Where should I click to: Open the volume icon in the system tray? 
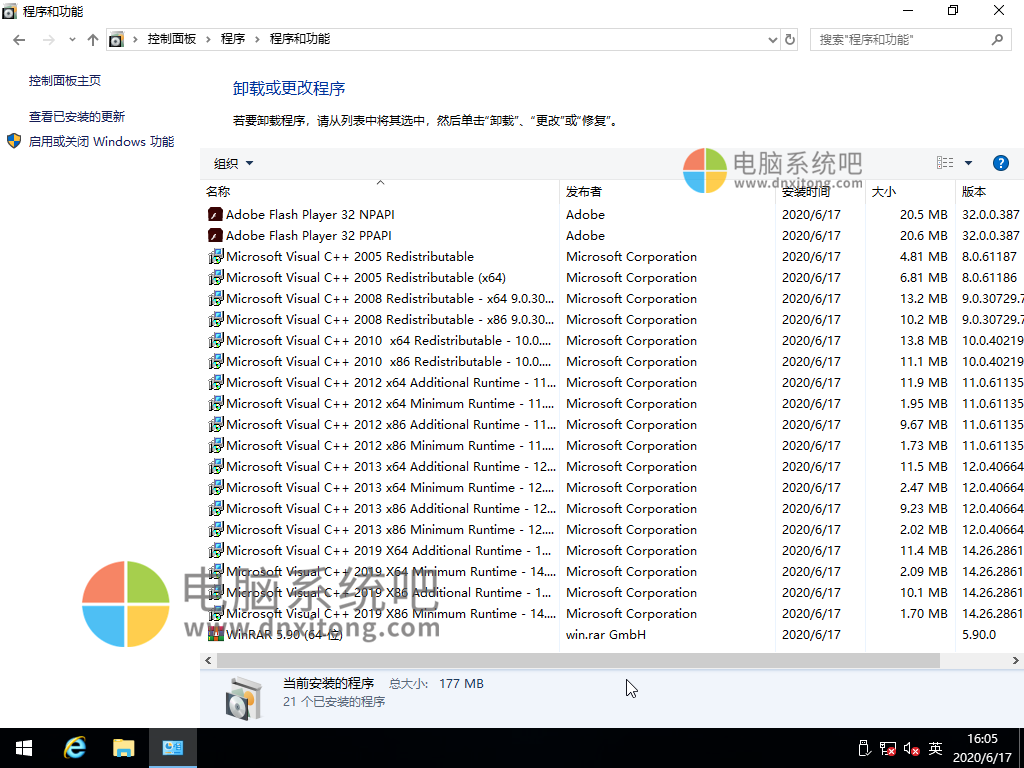tap(909, 747)
